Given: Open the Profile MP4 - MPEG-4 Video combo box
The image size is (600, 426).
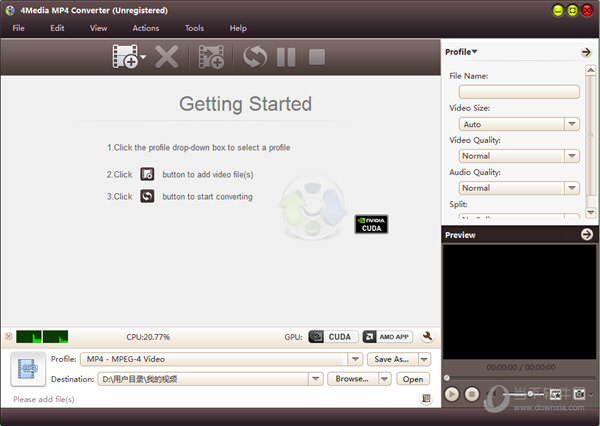Looking at the screenshot, I should pos(221,359).
